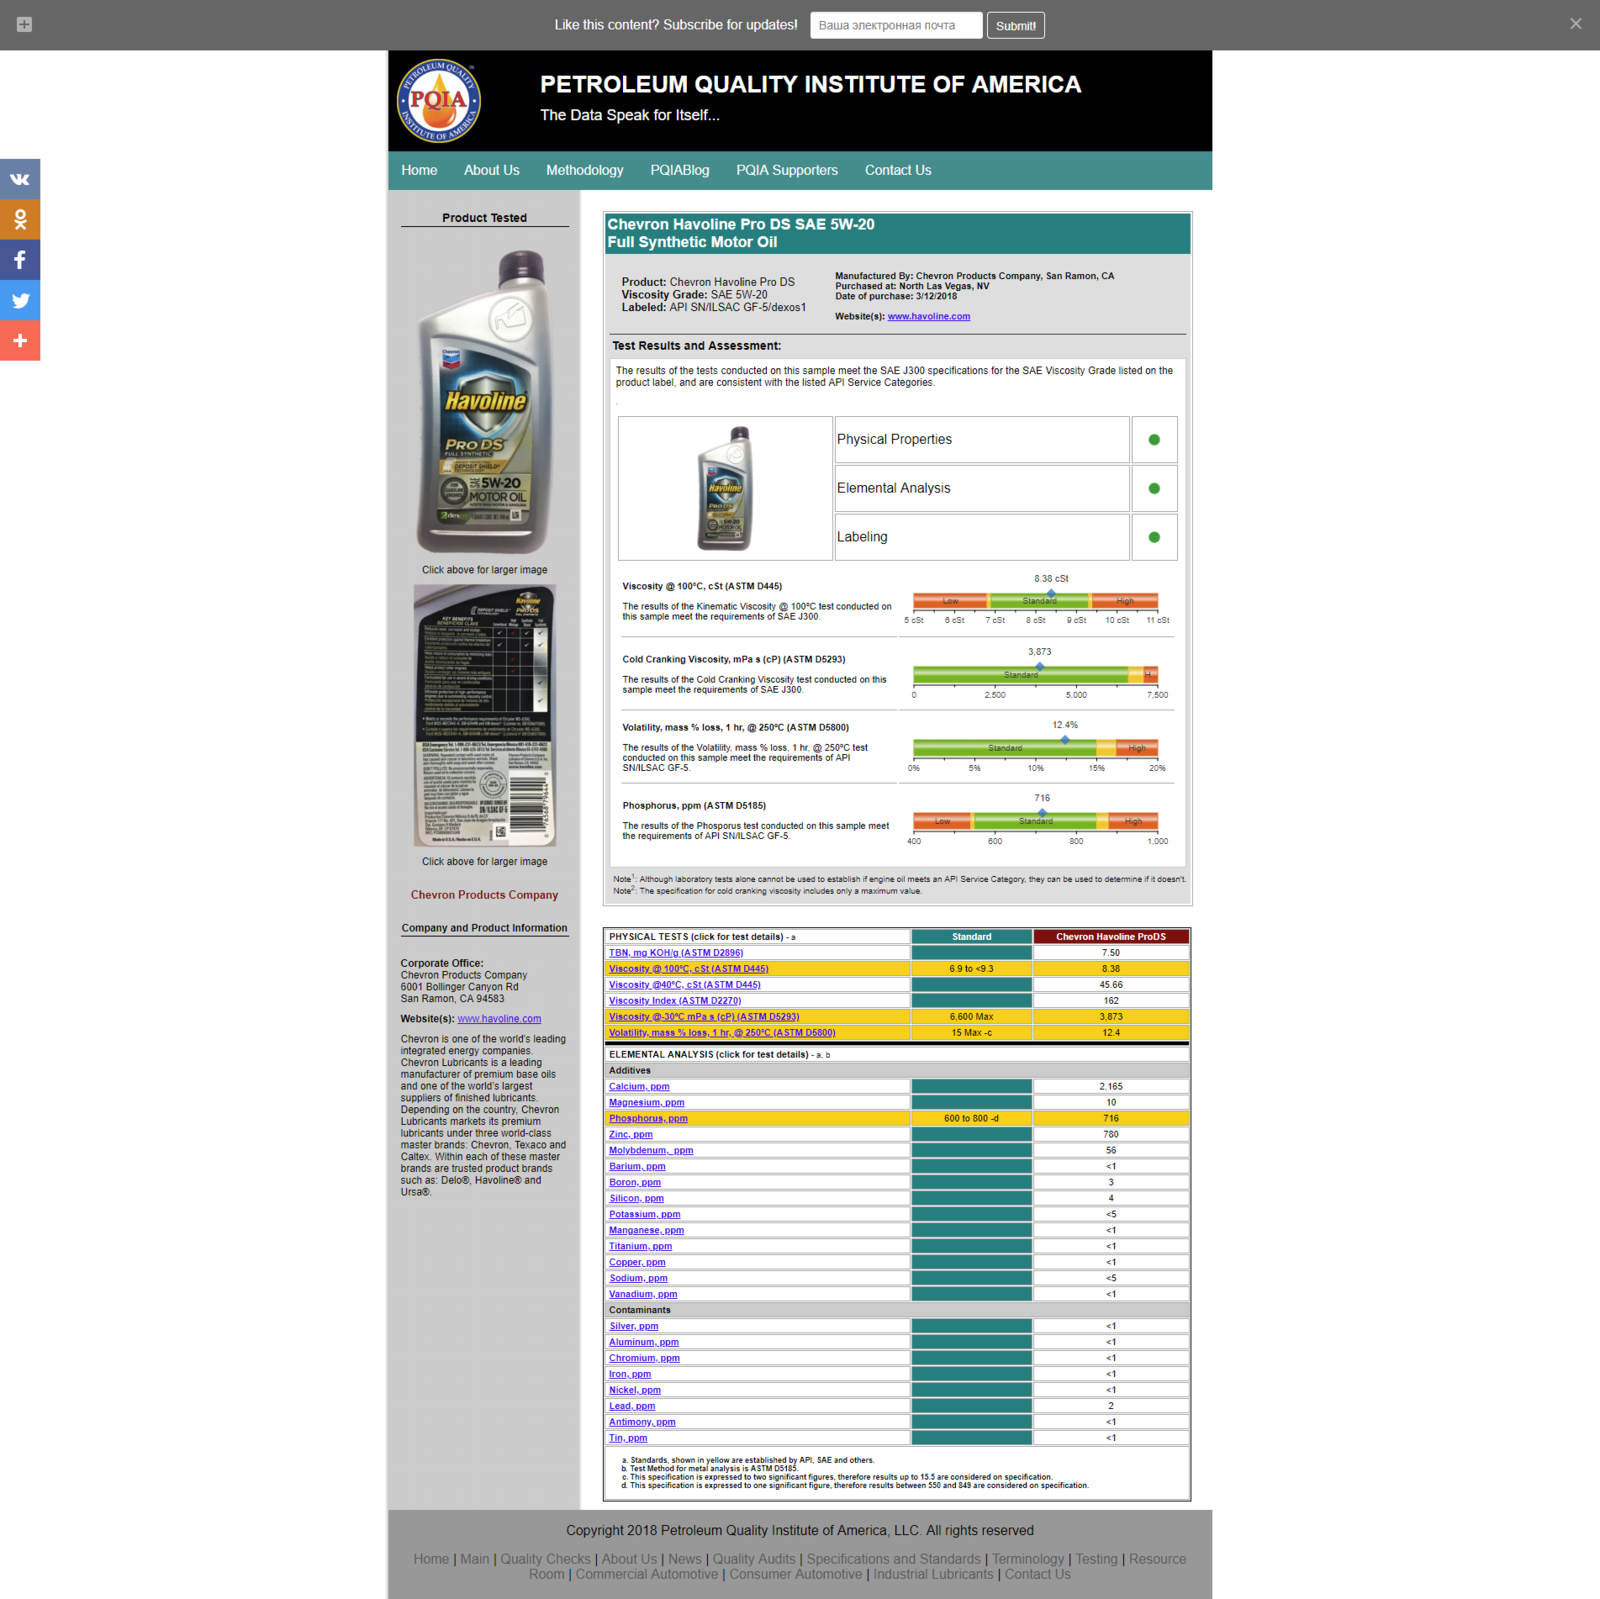Click the Submit! button
This screenshot has height=1599, width=1600.
[1015, 25]
